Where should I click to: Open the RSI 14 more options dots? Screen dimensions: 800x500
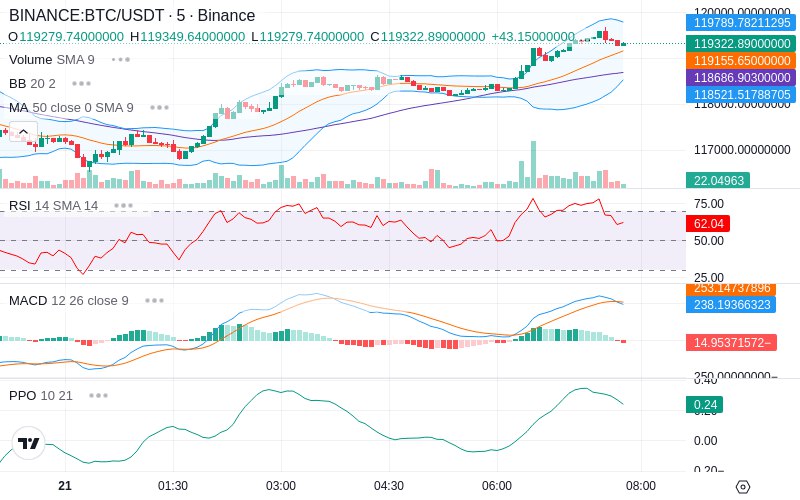(123, 206)
